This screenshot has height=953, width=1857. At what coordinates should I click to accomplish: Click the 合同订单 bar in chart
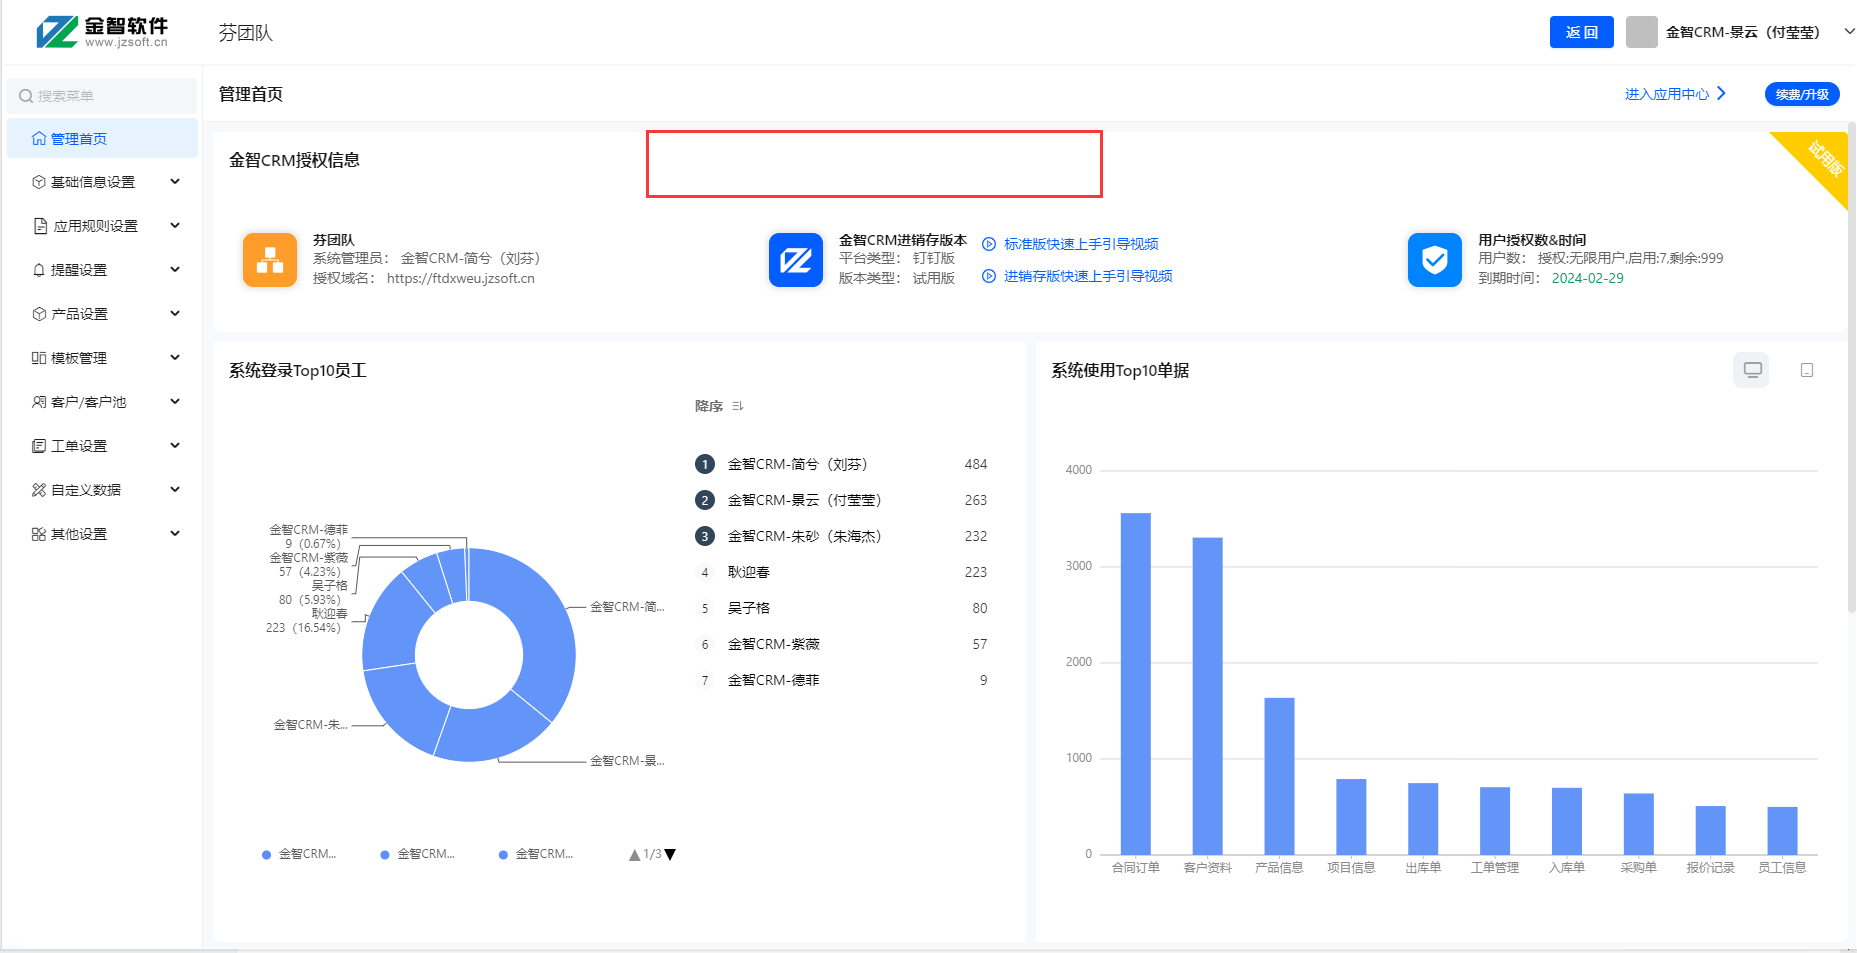coord(1136,684)
